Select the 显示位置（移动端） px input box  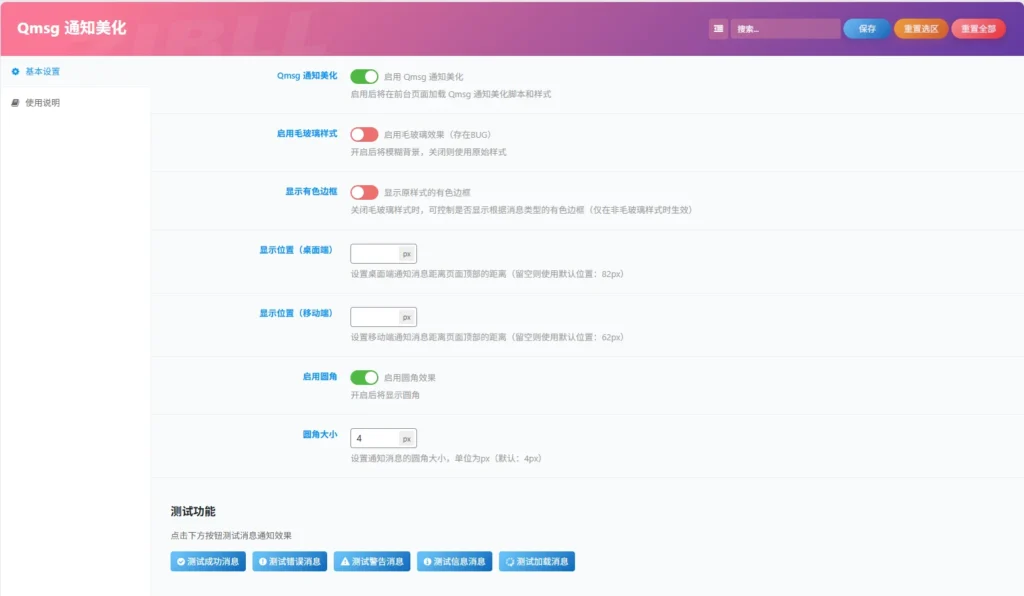(375, 317)
